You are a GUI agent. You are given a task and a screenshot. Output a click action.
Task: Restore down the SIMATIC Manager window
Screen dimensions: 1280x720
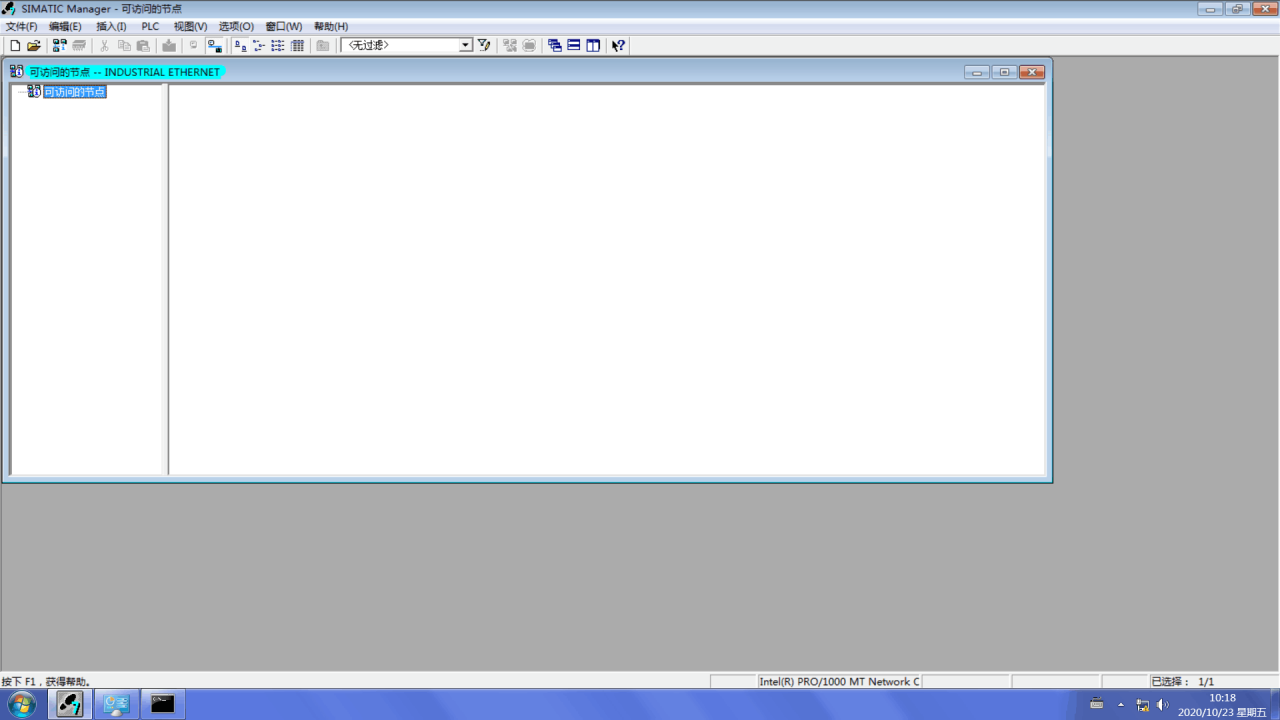pyautogui.click(x=1238, y=9)
